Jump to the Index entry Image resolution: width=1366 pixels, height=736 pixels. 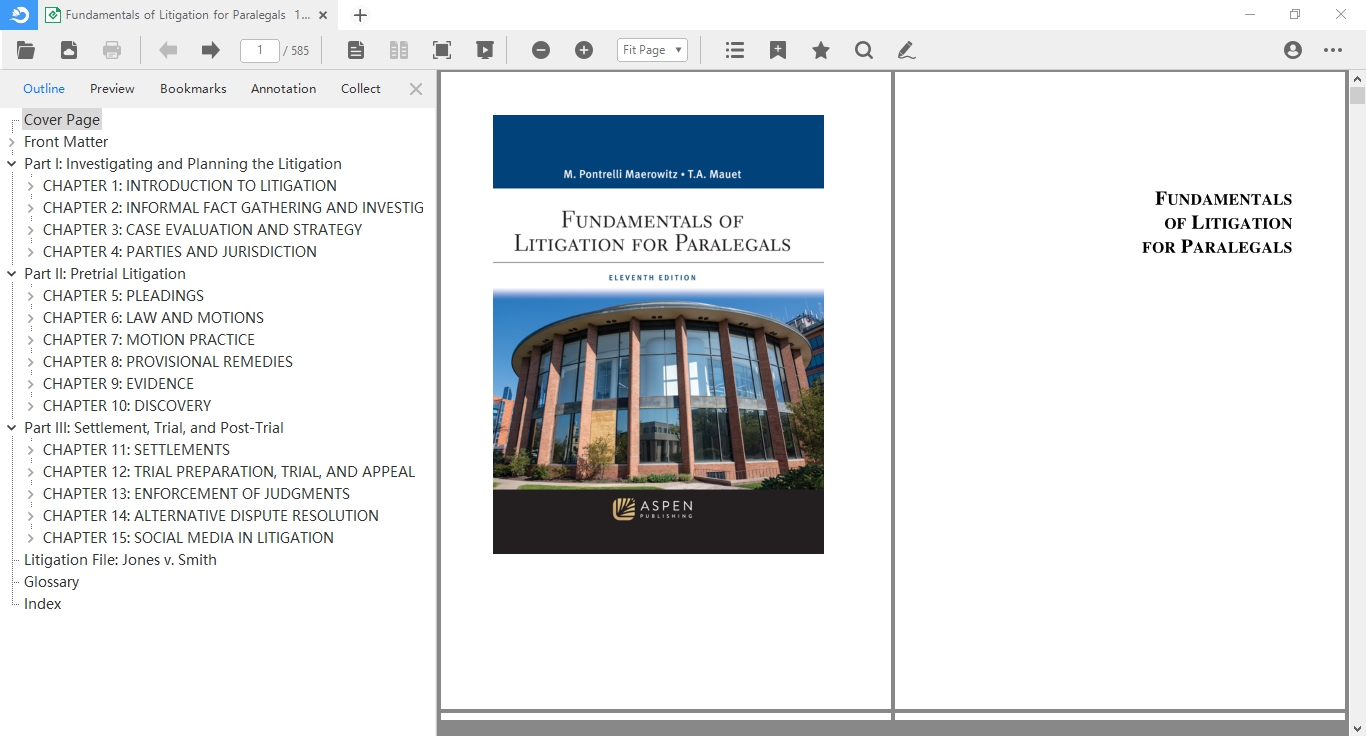point(43,604)
